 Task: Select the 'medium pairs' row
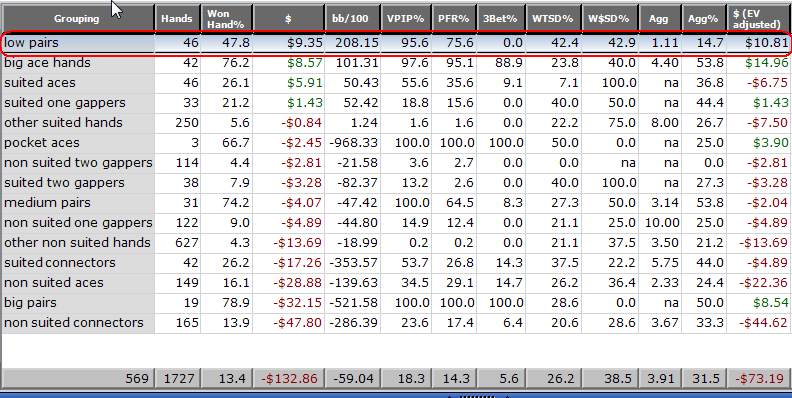tap(396, 203)
